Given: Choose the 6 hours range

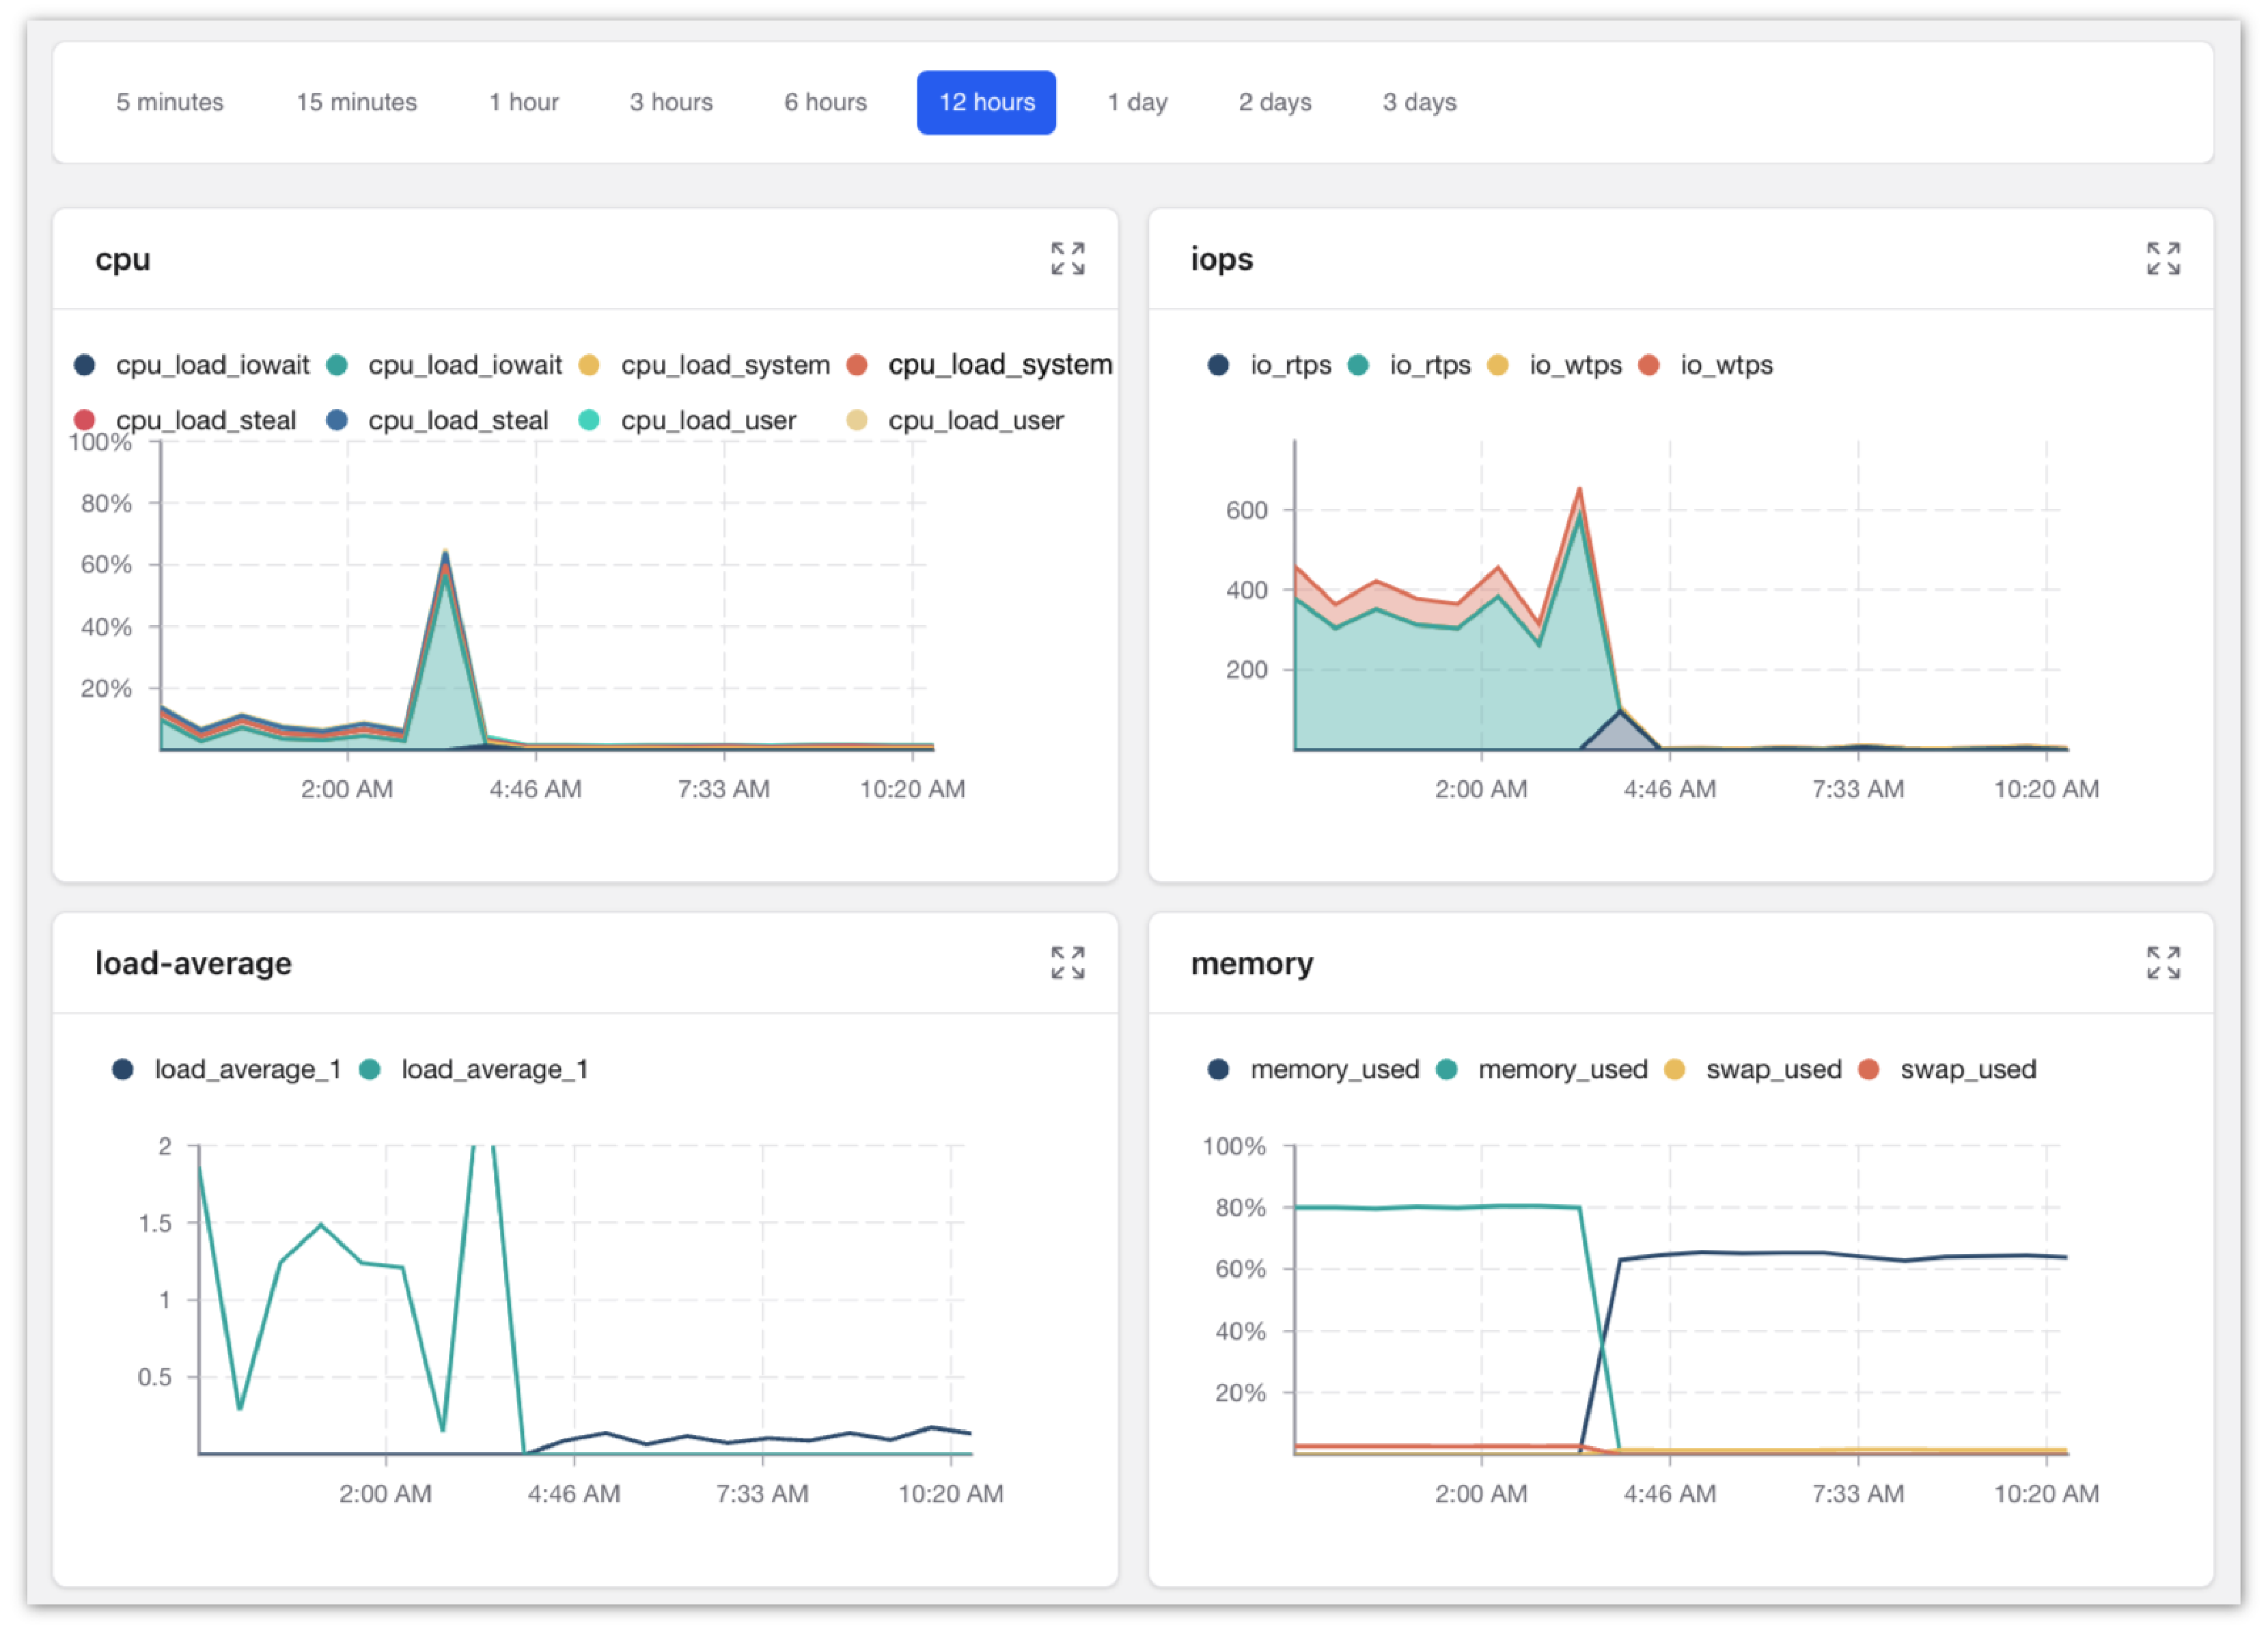Looking at the screenshot, I should point(825,102).
